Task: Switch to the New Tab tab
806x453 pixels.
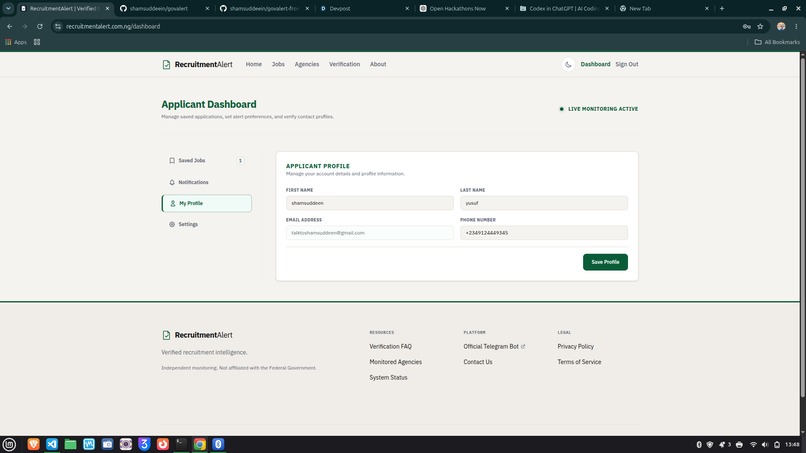Action: 664,8
